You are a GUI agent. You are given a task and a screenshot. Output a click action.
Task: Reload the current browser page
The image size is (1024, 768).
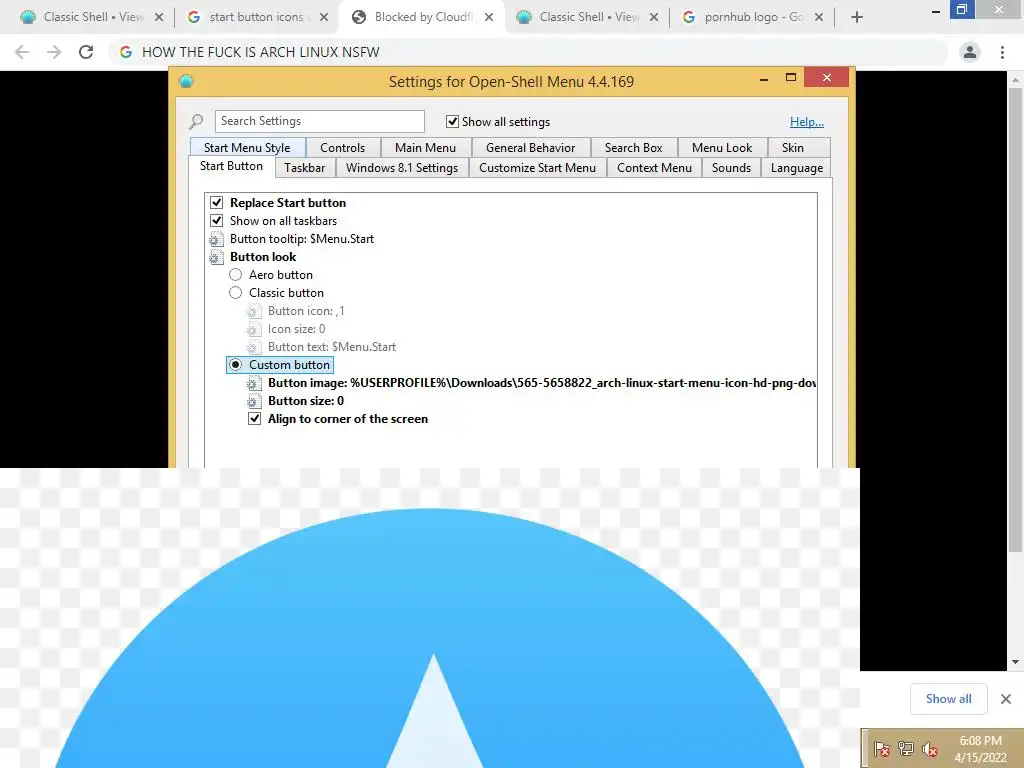86,52
